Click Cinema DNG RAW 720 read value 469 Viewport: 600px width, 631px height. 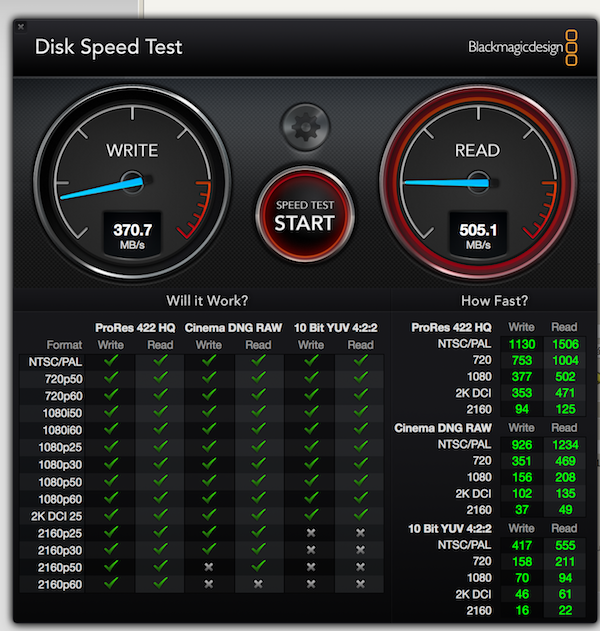pyautogui.click(x=565, y=461)
